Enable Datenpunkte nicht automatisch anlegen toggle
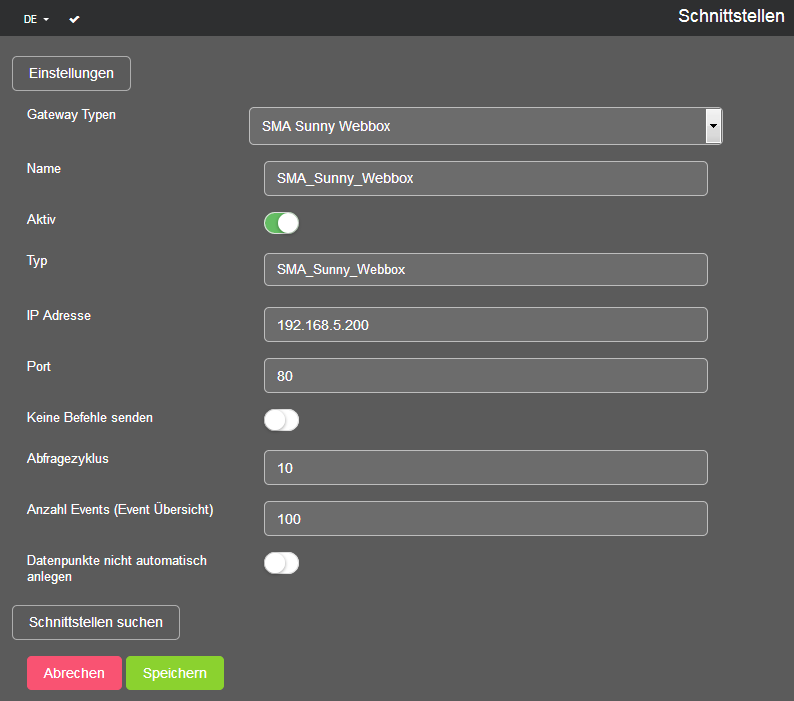This screenshot has height=701, width=794. click(x=282, y=563)
